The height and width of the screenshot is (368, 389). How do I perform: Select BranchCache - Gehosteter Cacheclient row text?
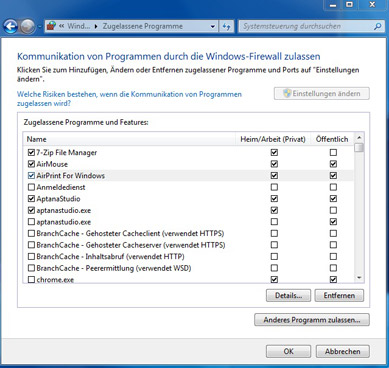coord(130,233)
